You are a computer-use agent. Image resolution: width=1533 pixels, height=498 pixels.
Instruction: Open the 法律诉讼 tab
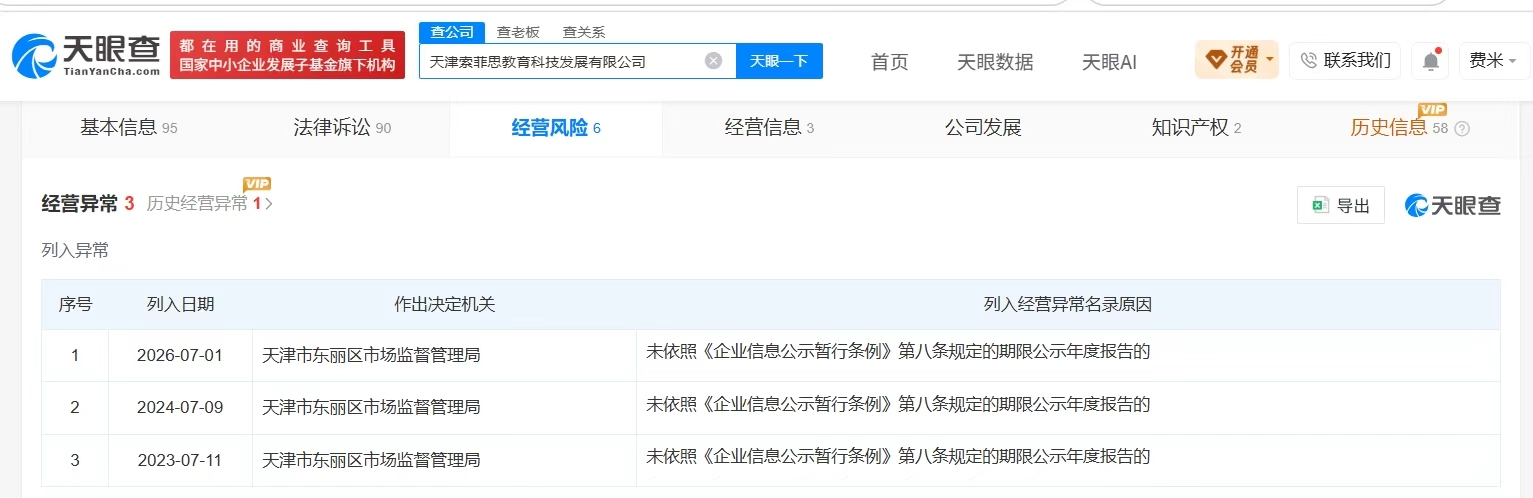[x=342, y=128]
